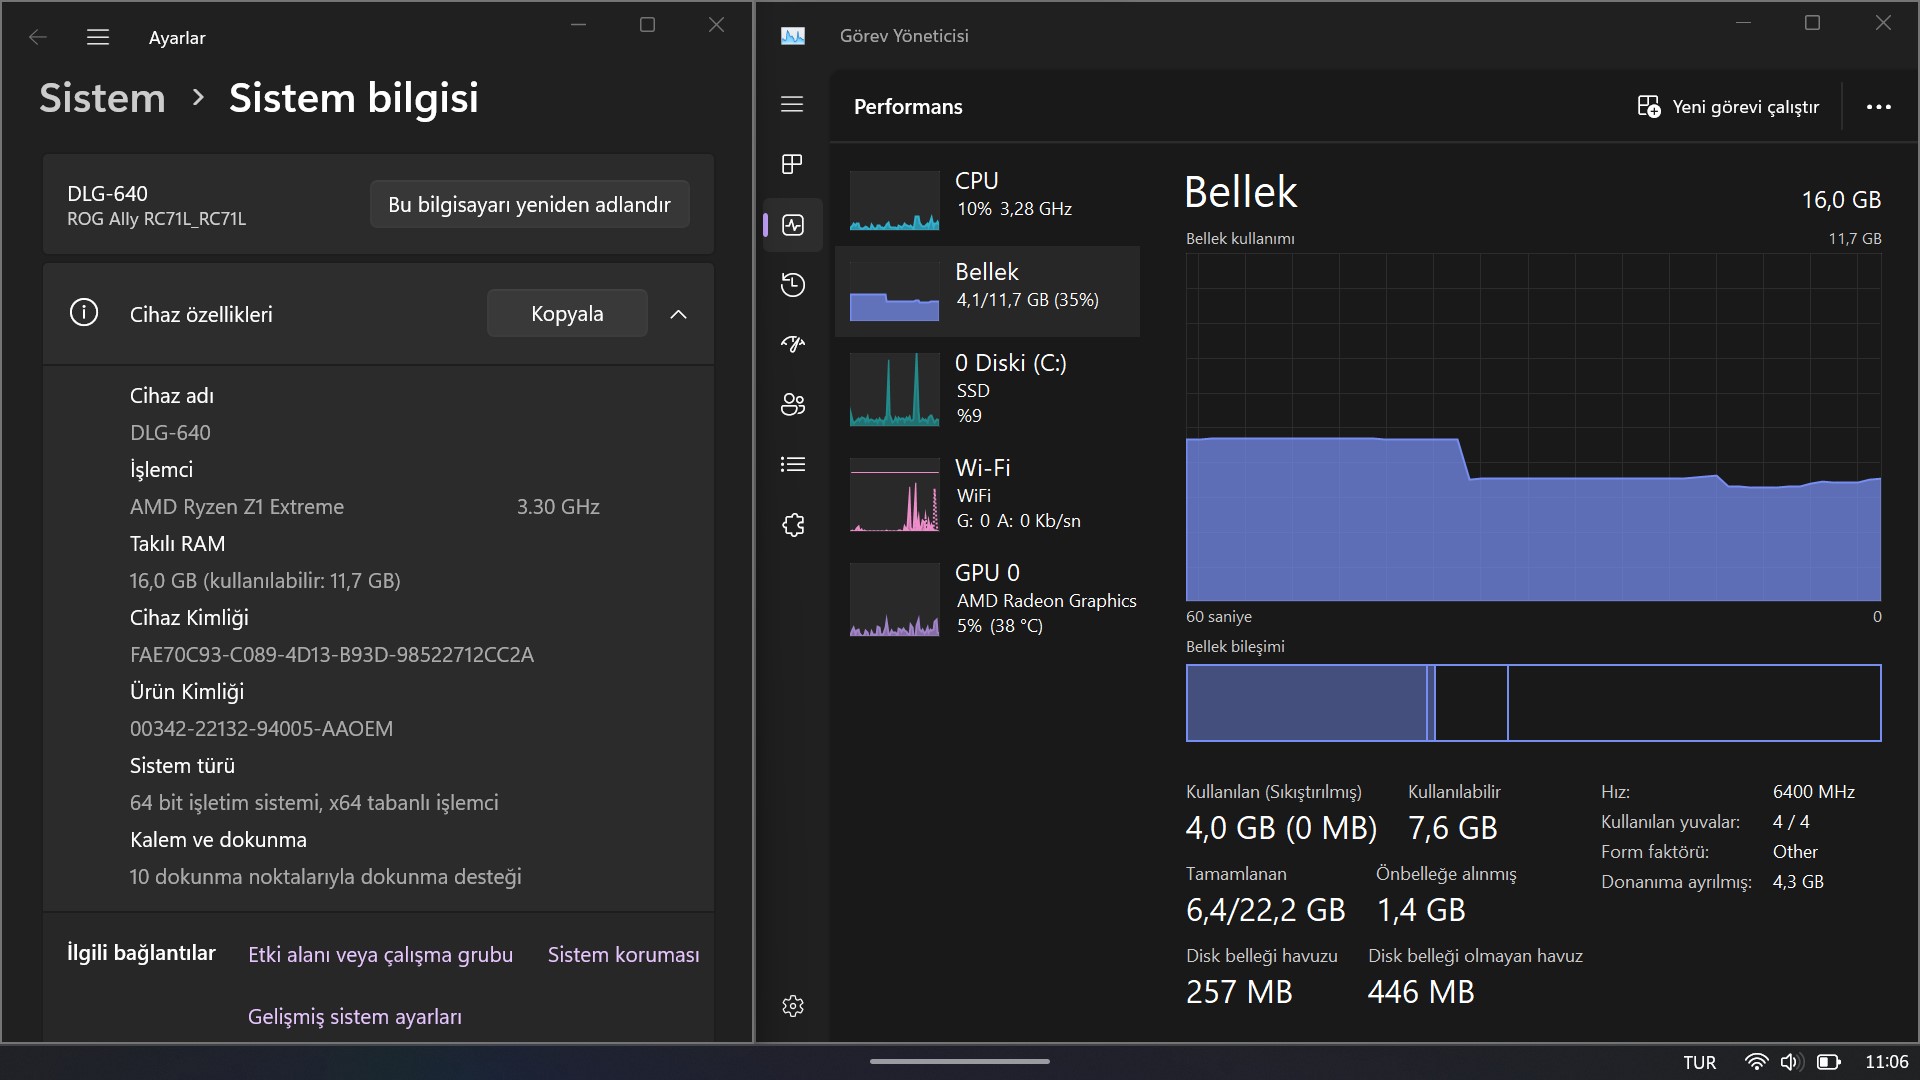Select the GPU 0 performance entry

pos(988,599)
